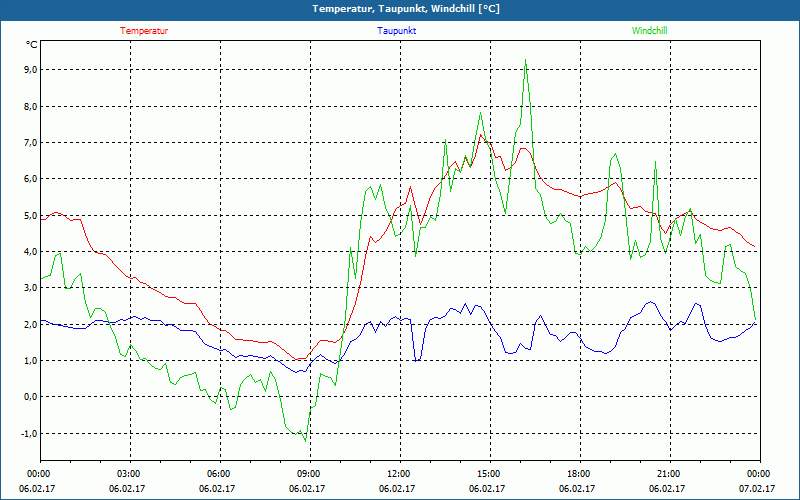The image size is (800, 500).
Task: Click the 03:00 time axis label
Action: pos(131,473)
